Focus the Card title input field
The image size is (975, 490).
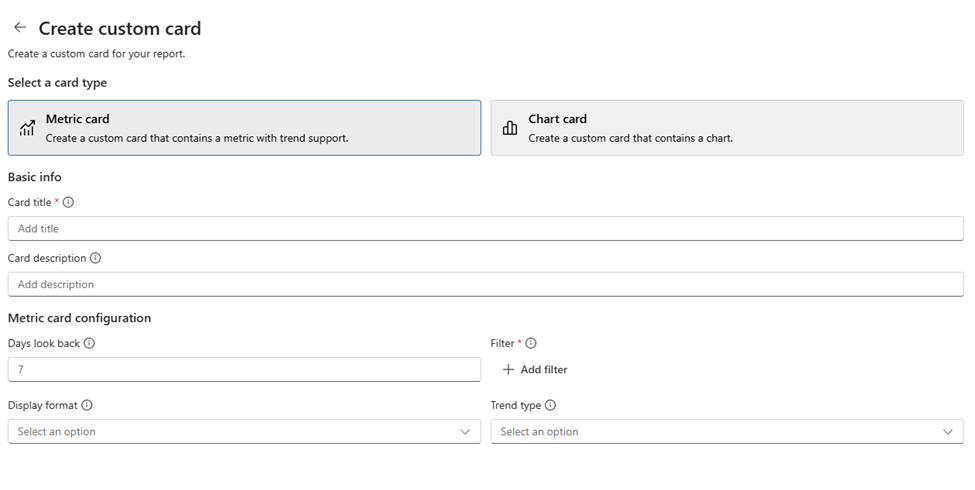[x=485, y=229]
